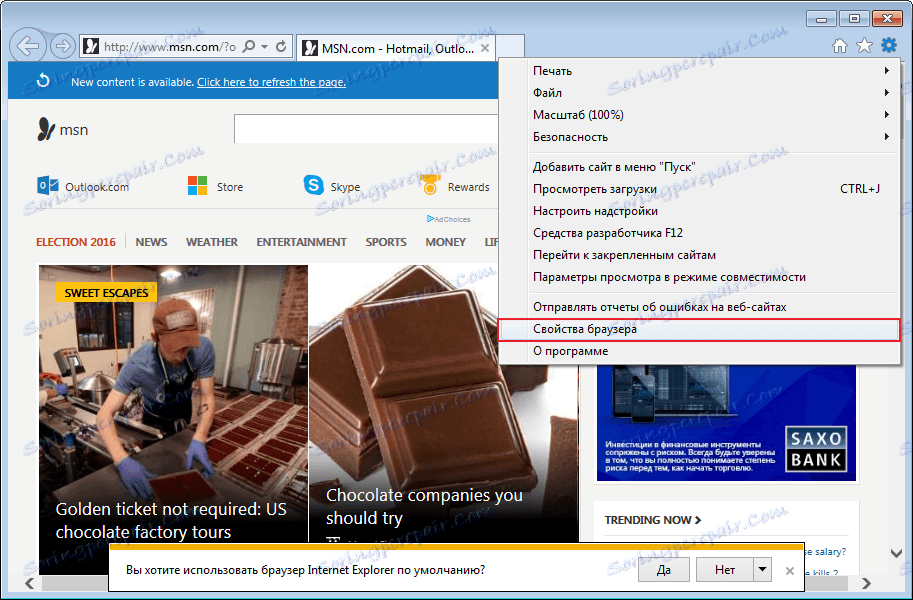Viewport: 913px width, 600px height.
Task: Open the Home page icon
Action: 840,45
